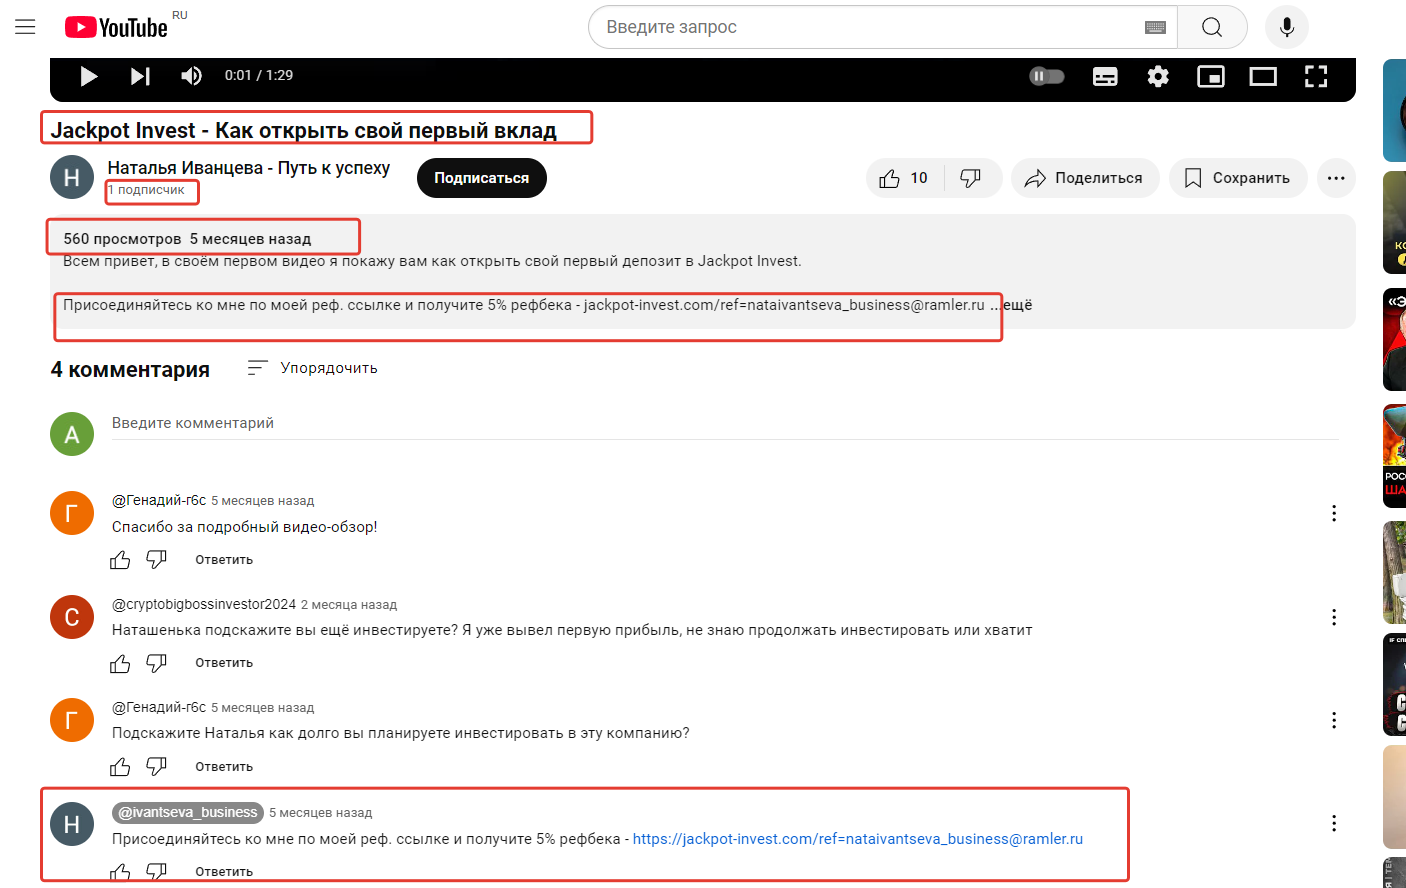Open Упорядочить sort comments dropdown

click(x=312, y=368)
